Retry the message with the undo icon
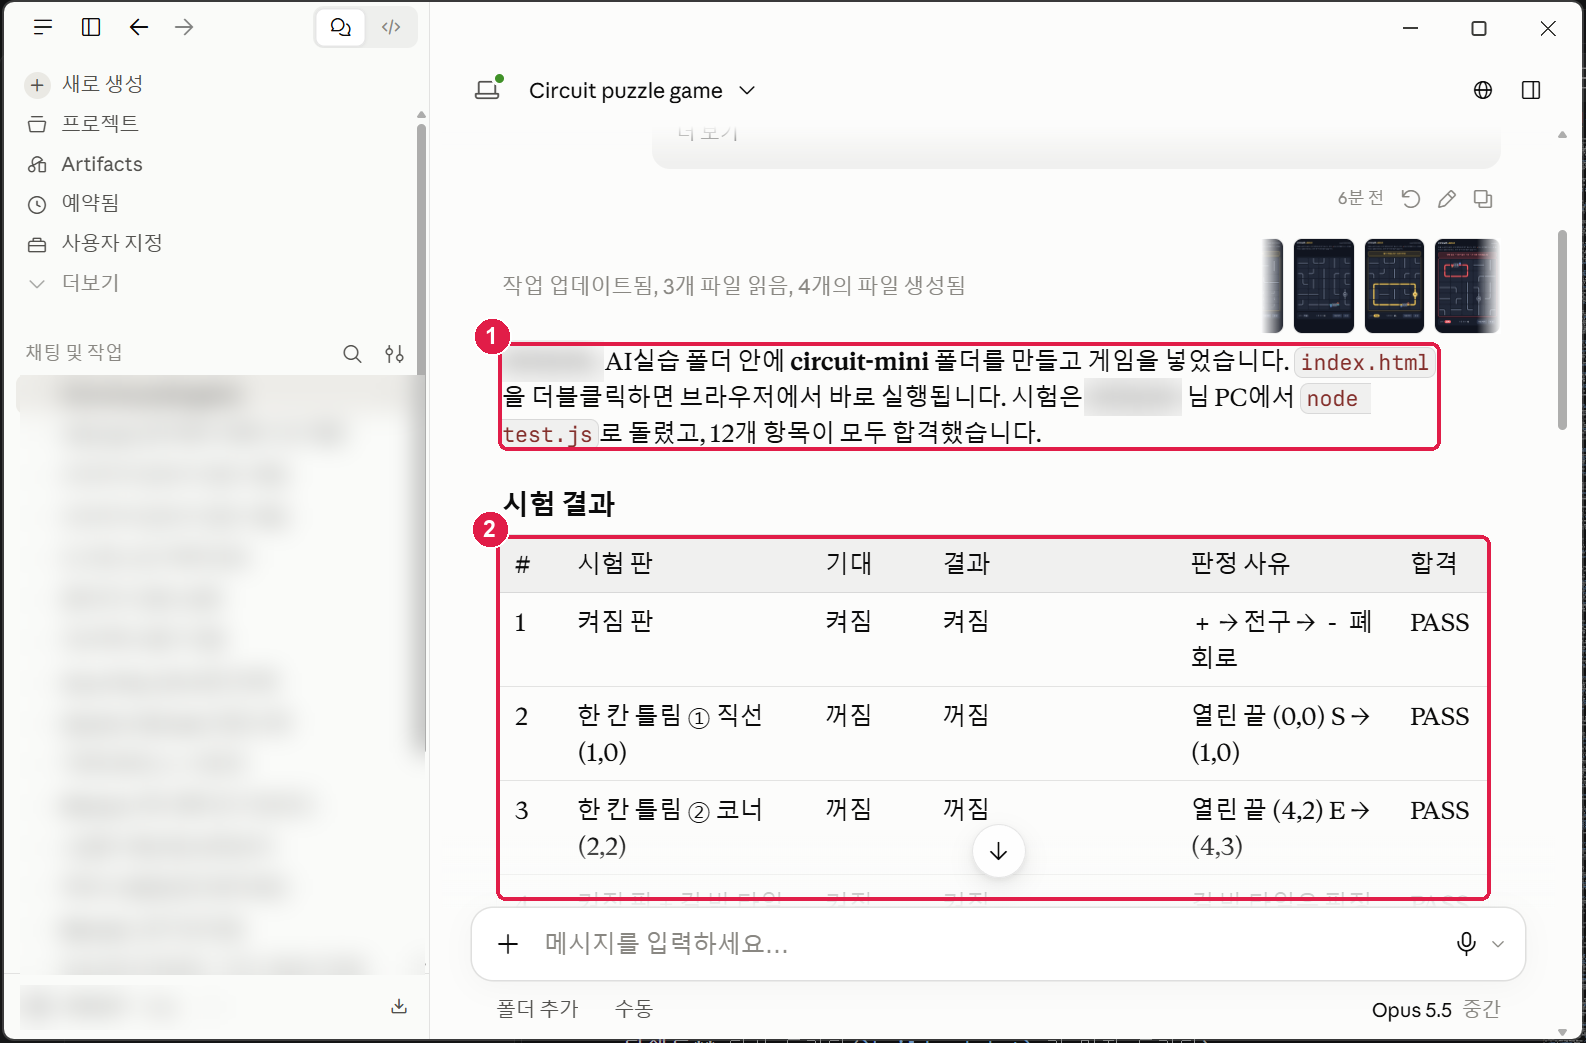The image size is (1586, 1043). click(x=1411, y=199)
